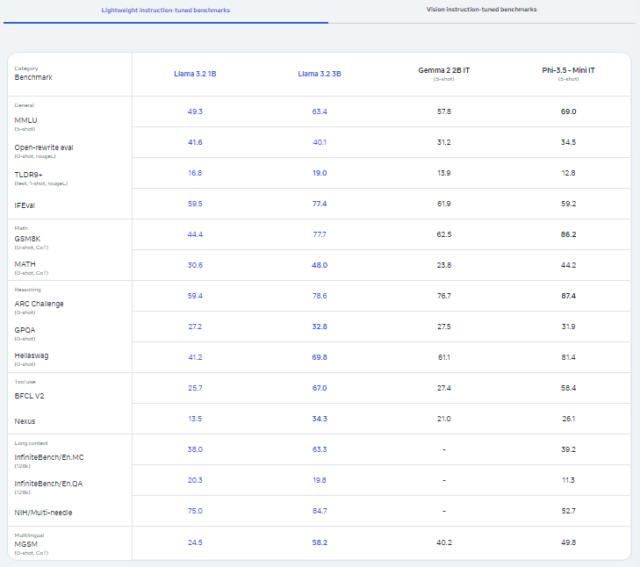Image resolution: width=640 pixels, height=567 pixels.
Task: Click IFEval score 61.9 for Gemma
Action: [x=444, y=204]
